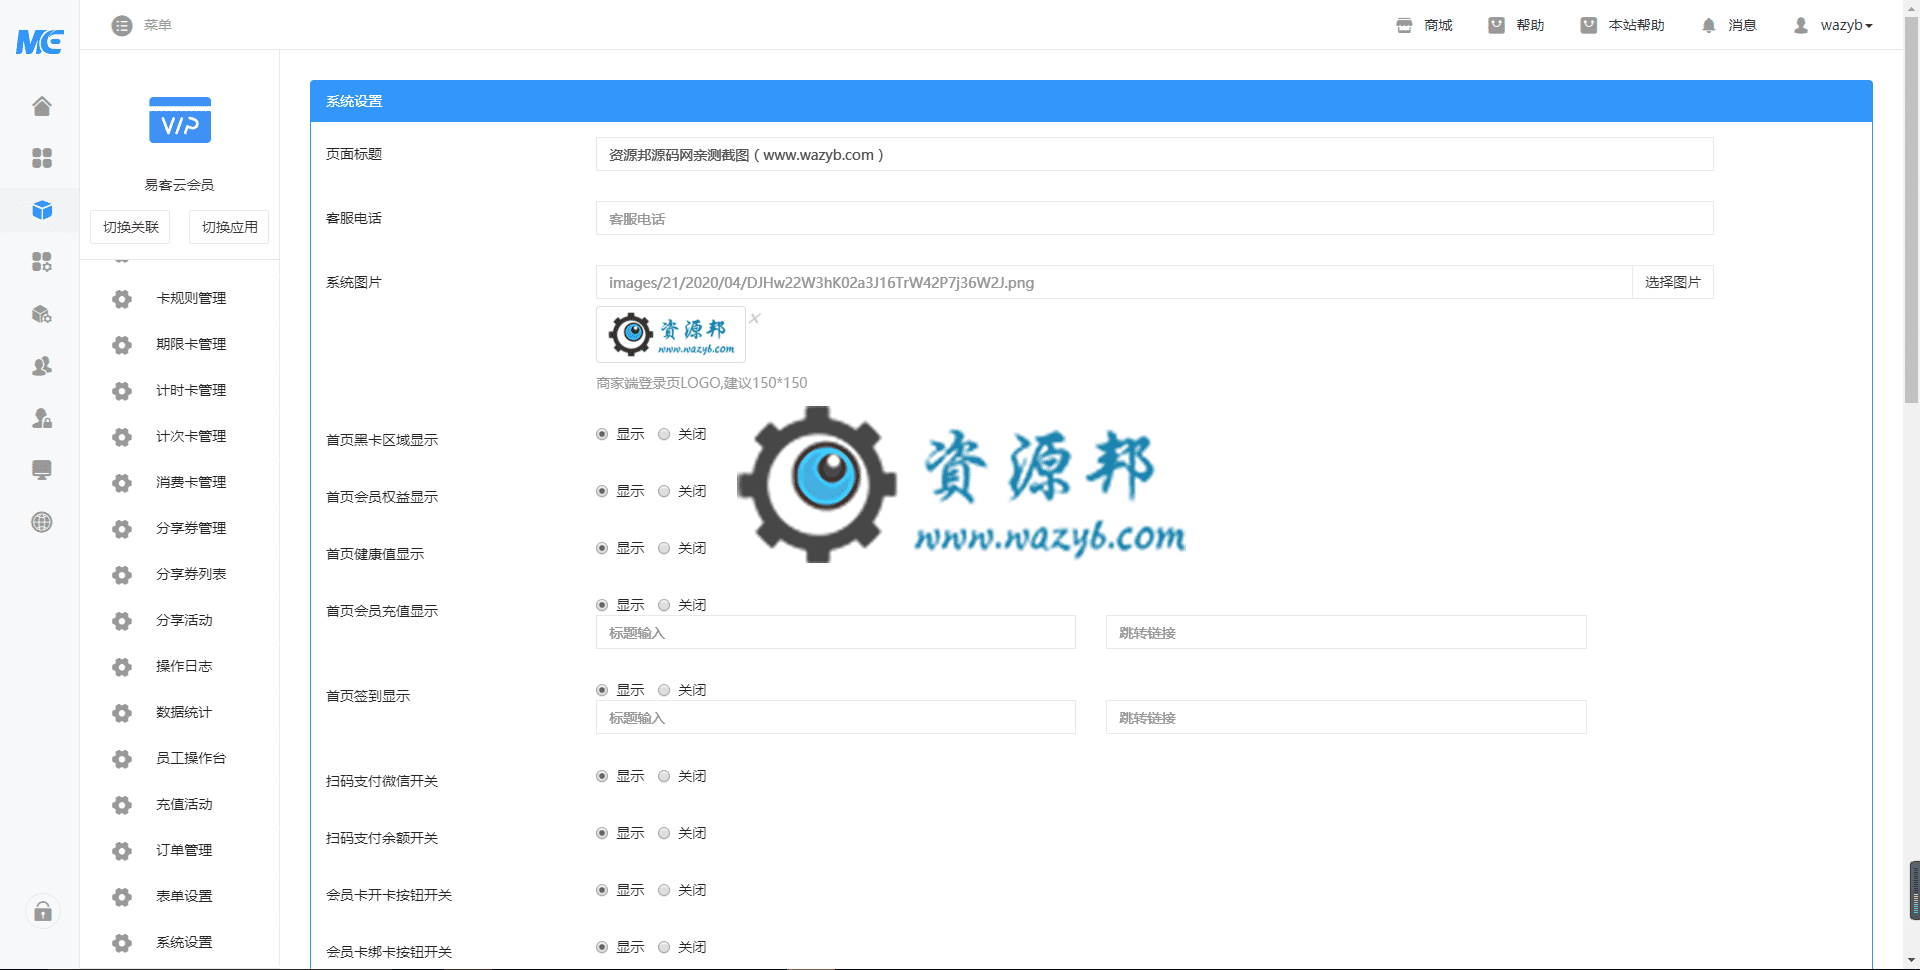Open 订单管理 in sidebar menu
Viewport: 1920px width, 970px height.
(x=184, y=850)
